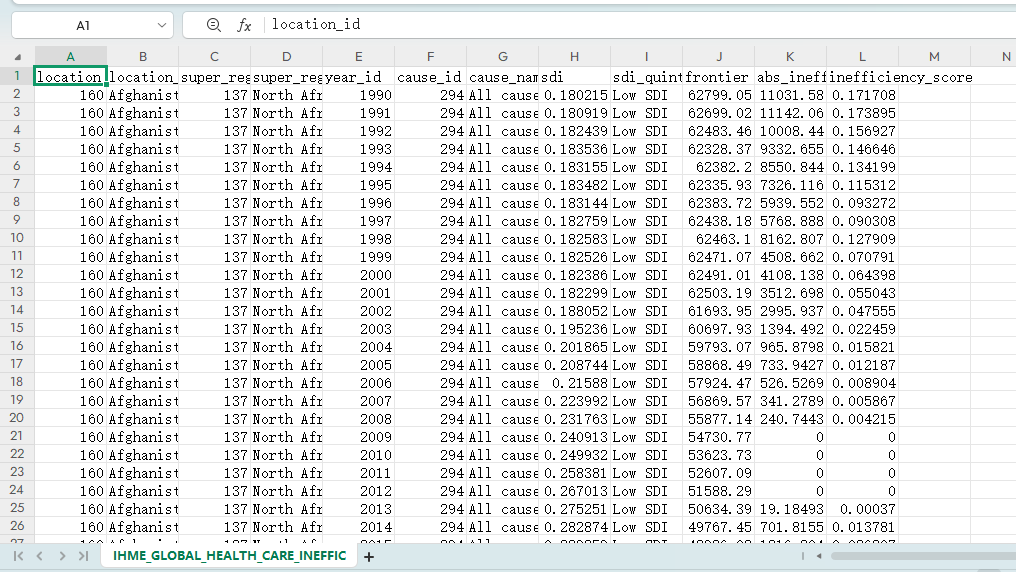Click sdi value 0.282874
1016x572 pixels.
574,527
